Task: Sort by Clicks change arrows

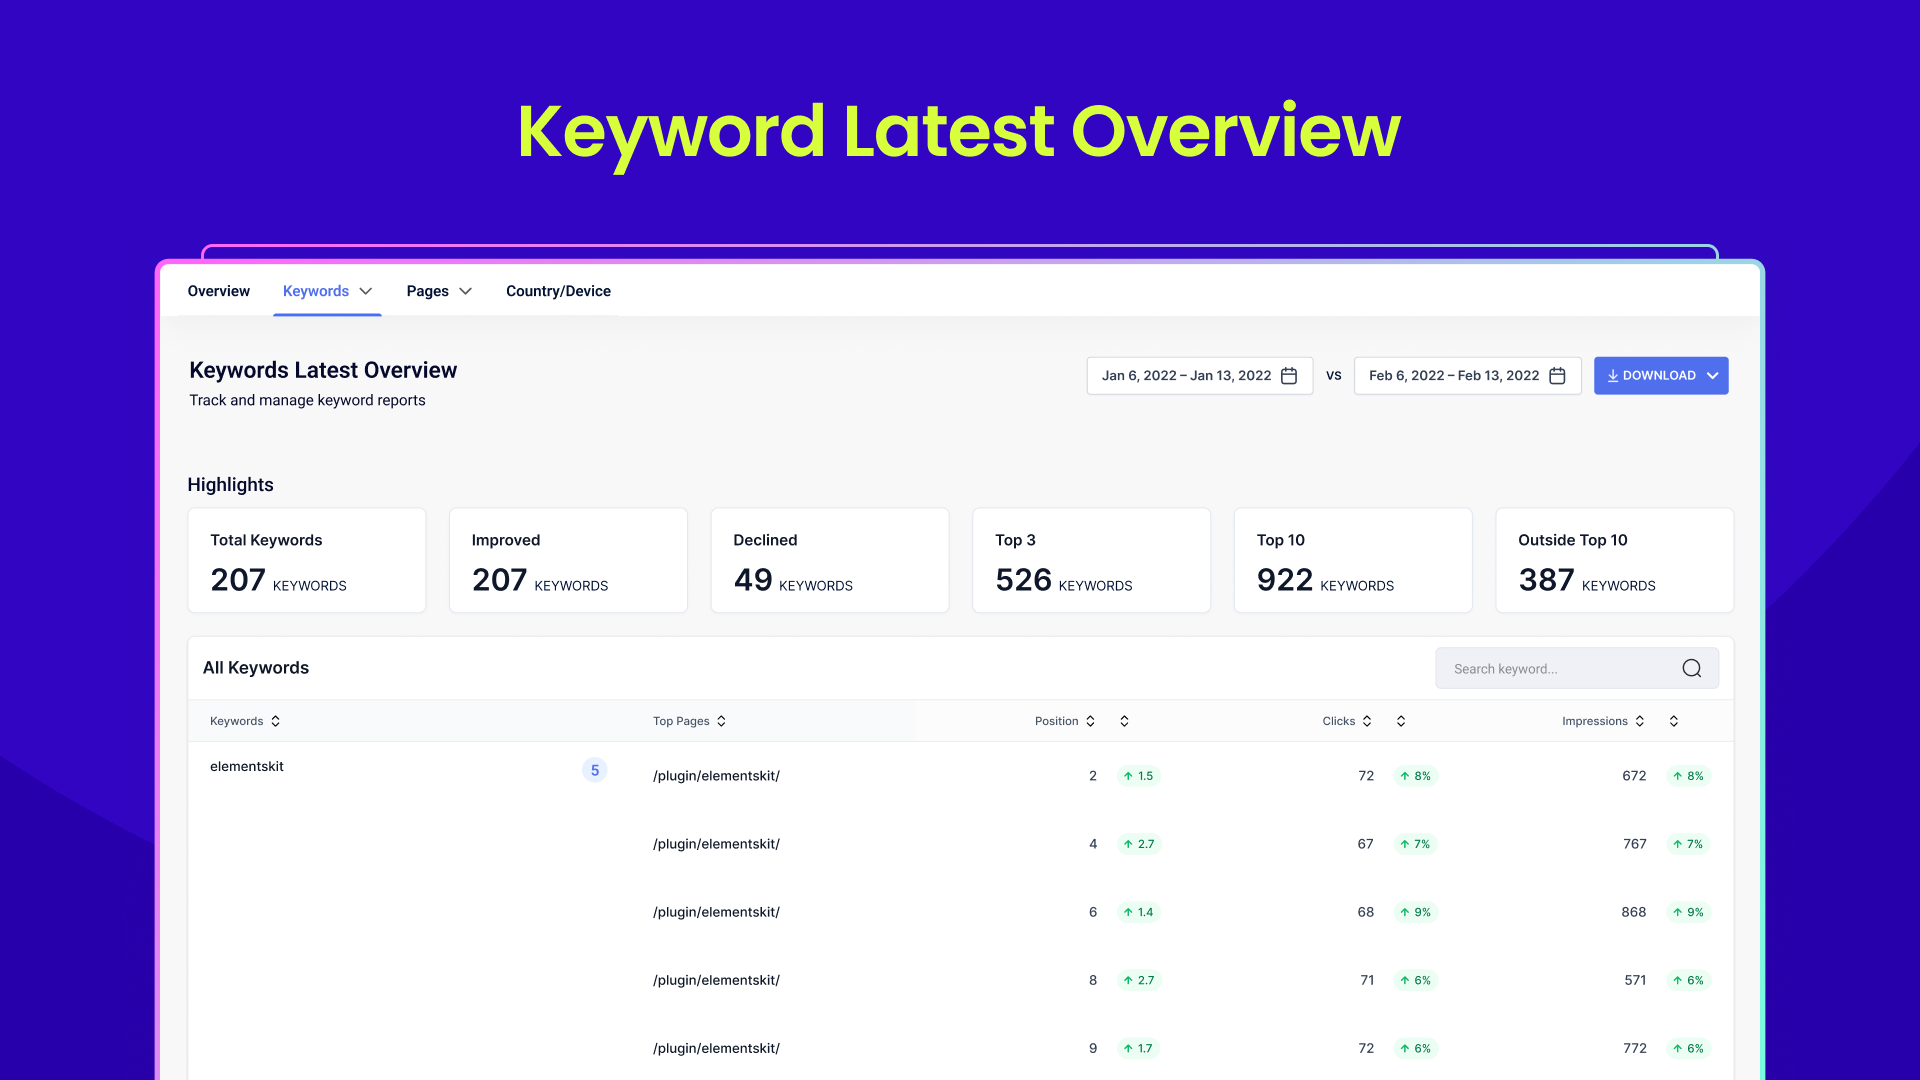Action: [x=1401, y=721]
